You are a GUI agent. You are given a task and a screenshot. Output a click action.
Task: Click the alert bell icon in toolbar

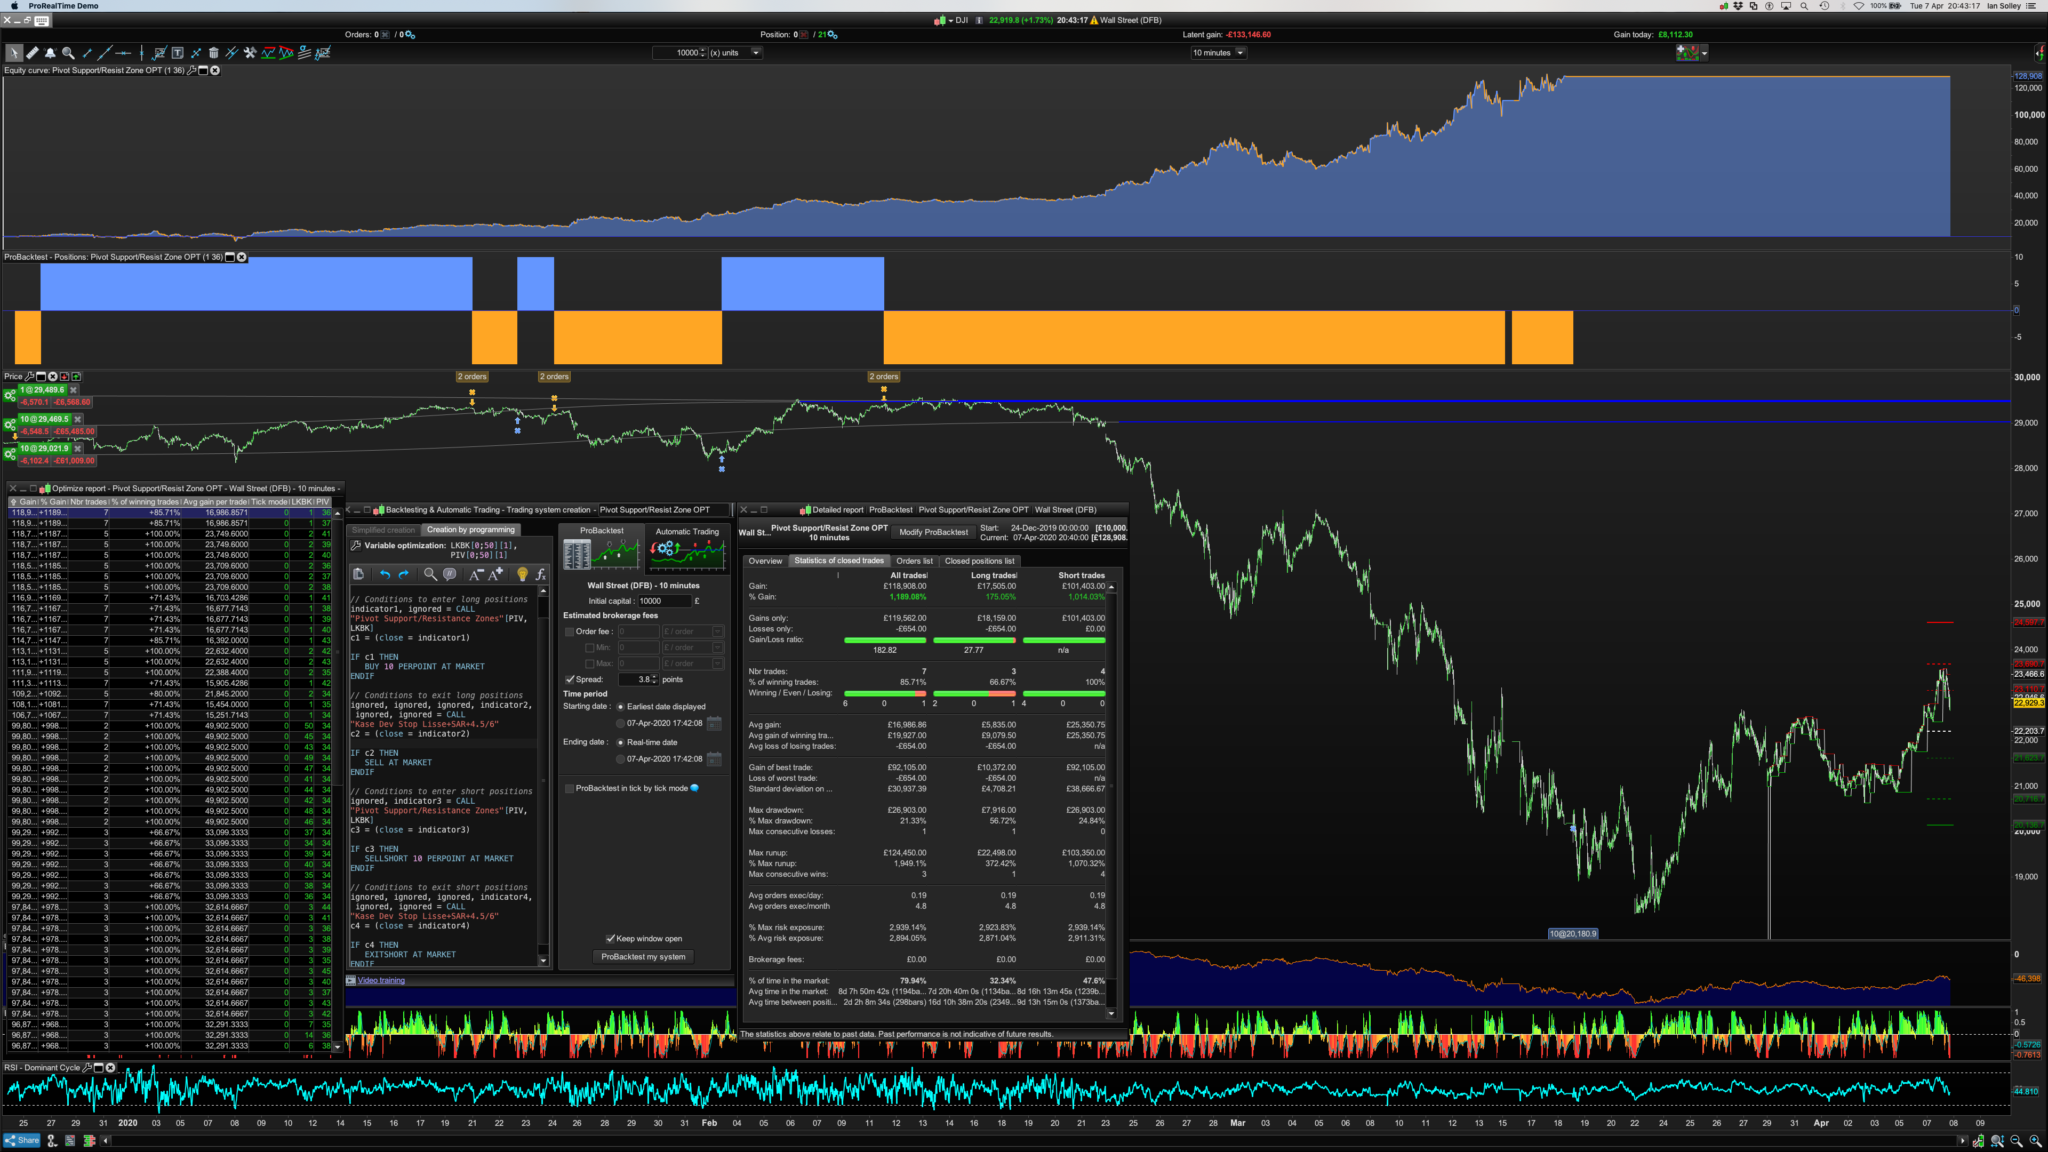point(50,53)
